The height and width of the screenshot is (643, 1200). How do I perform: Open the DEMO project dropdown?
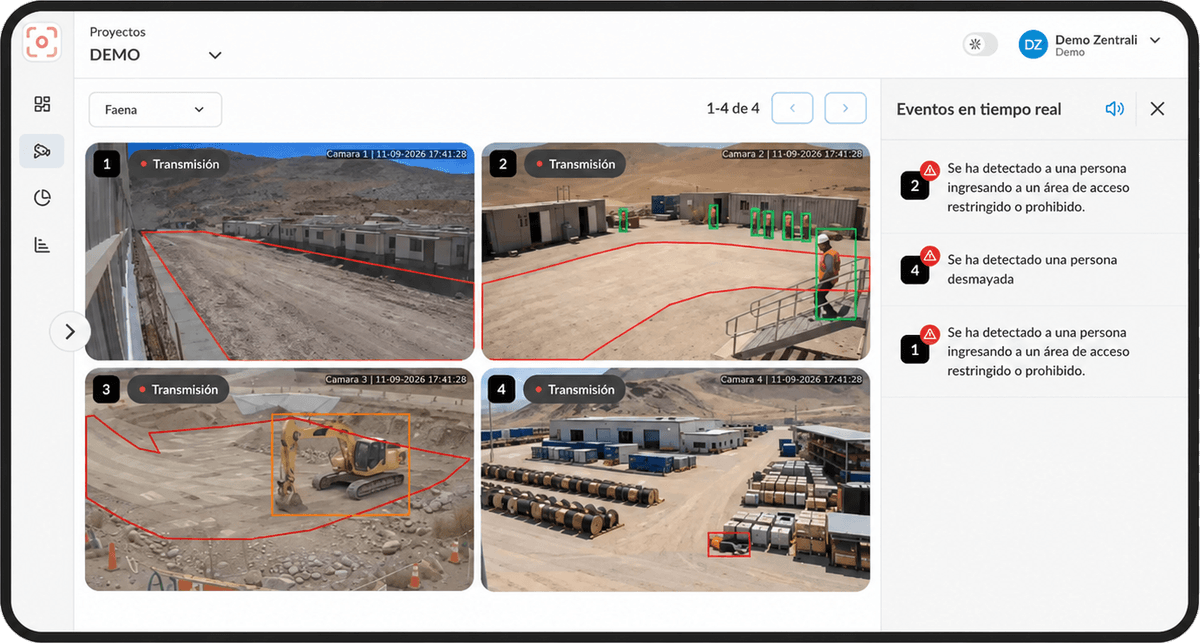pos(156,55)
